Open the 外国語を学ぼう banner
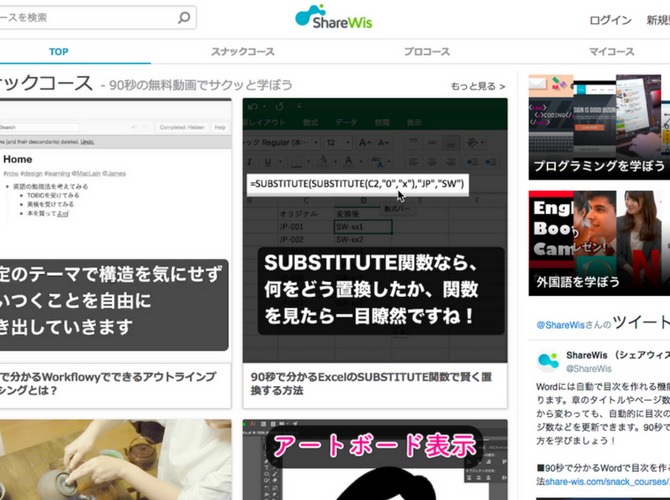This screenshot has height=500, width=670. click(x=599, y=243)
